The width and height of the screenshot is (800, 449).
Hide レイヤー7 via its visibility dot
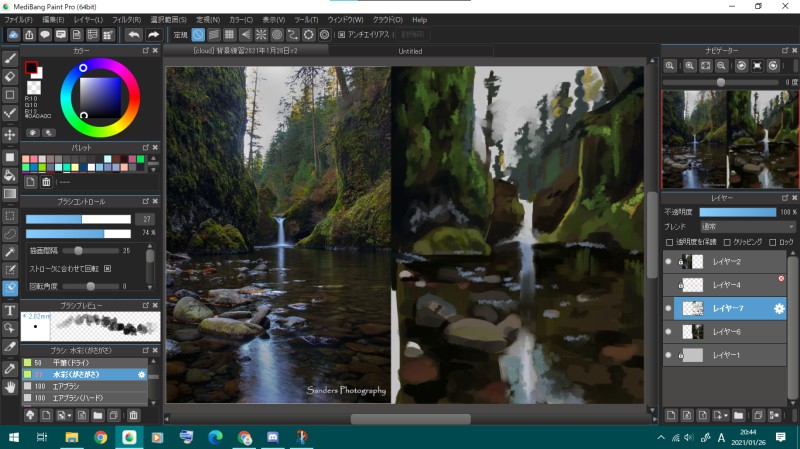[x=668, y=308]
